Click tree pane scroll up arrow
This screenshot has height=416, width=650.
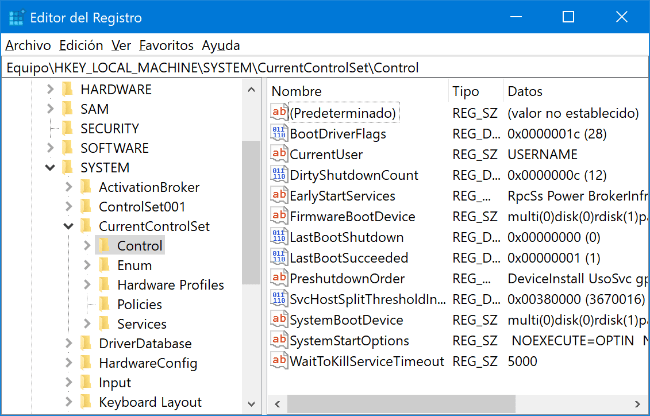(251, 89)
